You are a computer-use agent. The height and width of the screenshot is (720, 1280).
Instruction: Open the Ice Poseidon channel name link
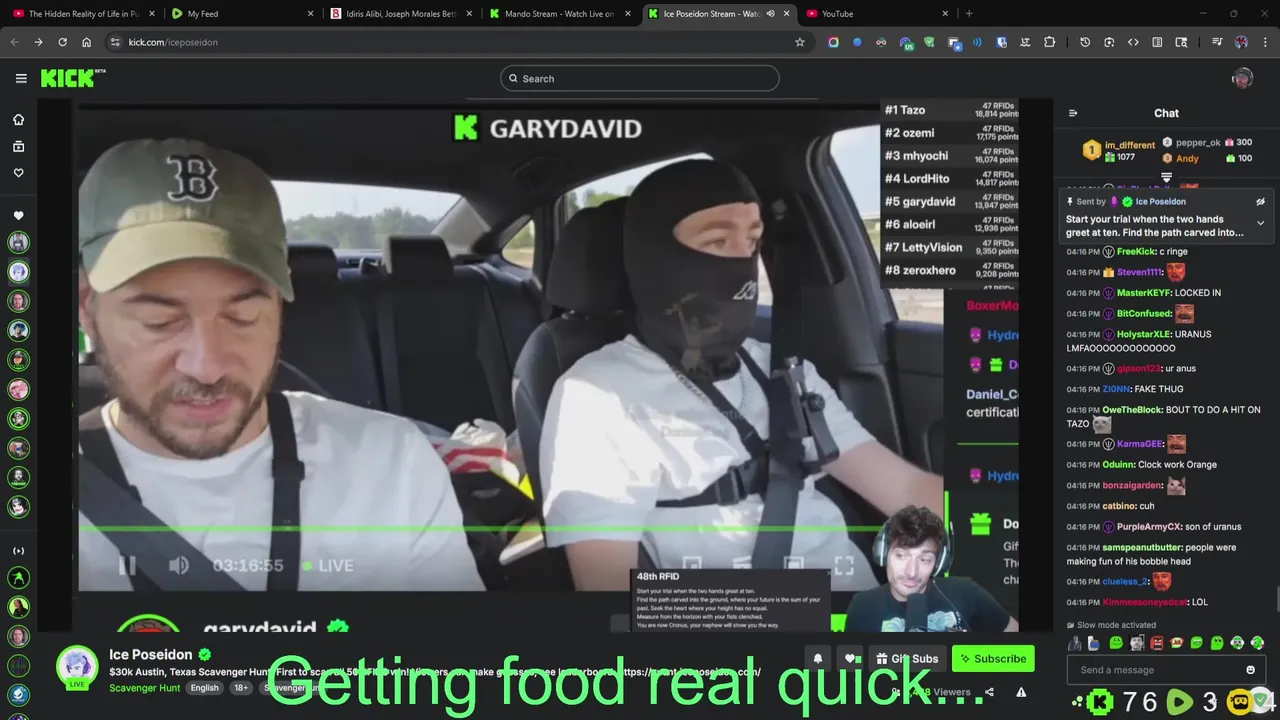click(150, 655)
